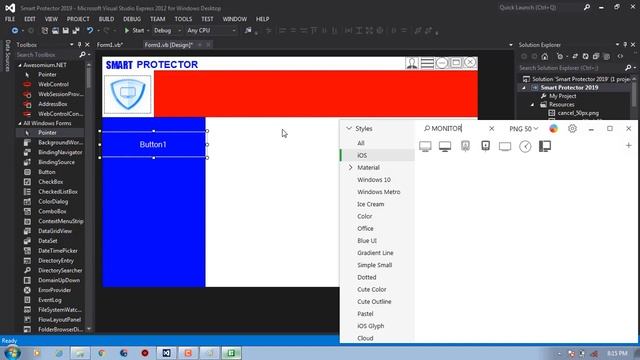Select the red panel on the form
The height and width of the screenshot is (360, 640).
316,94
